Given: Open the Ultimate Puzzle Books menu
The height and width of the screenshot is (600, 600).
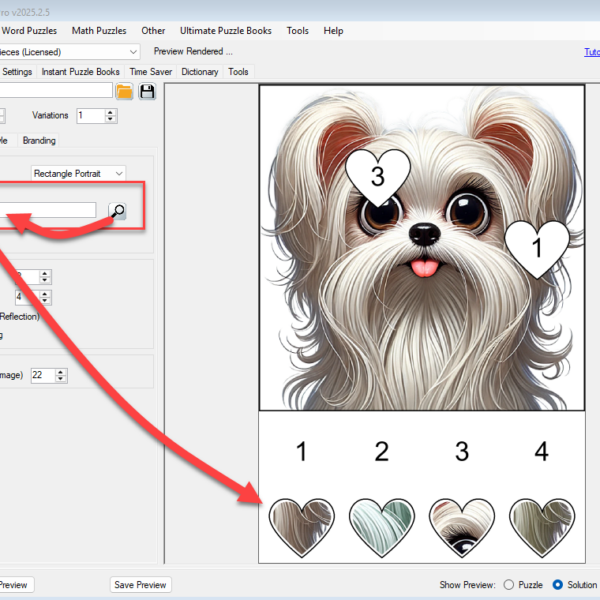Looking at the screenshot, I should 227,31.
